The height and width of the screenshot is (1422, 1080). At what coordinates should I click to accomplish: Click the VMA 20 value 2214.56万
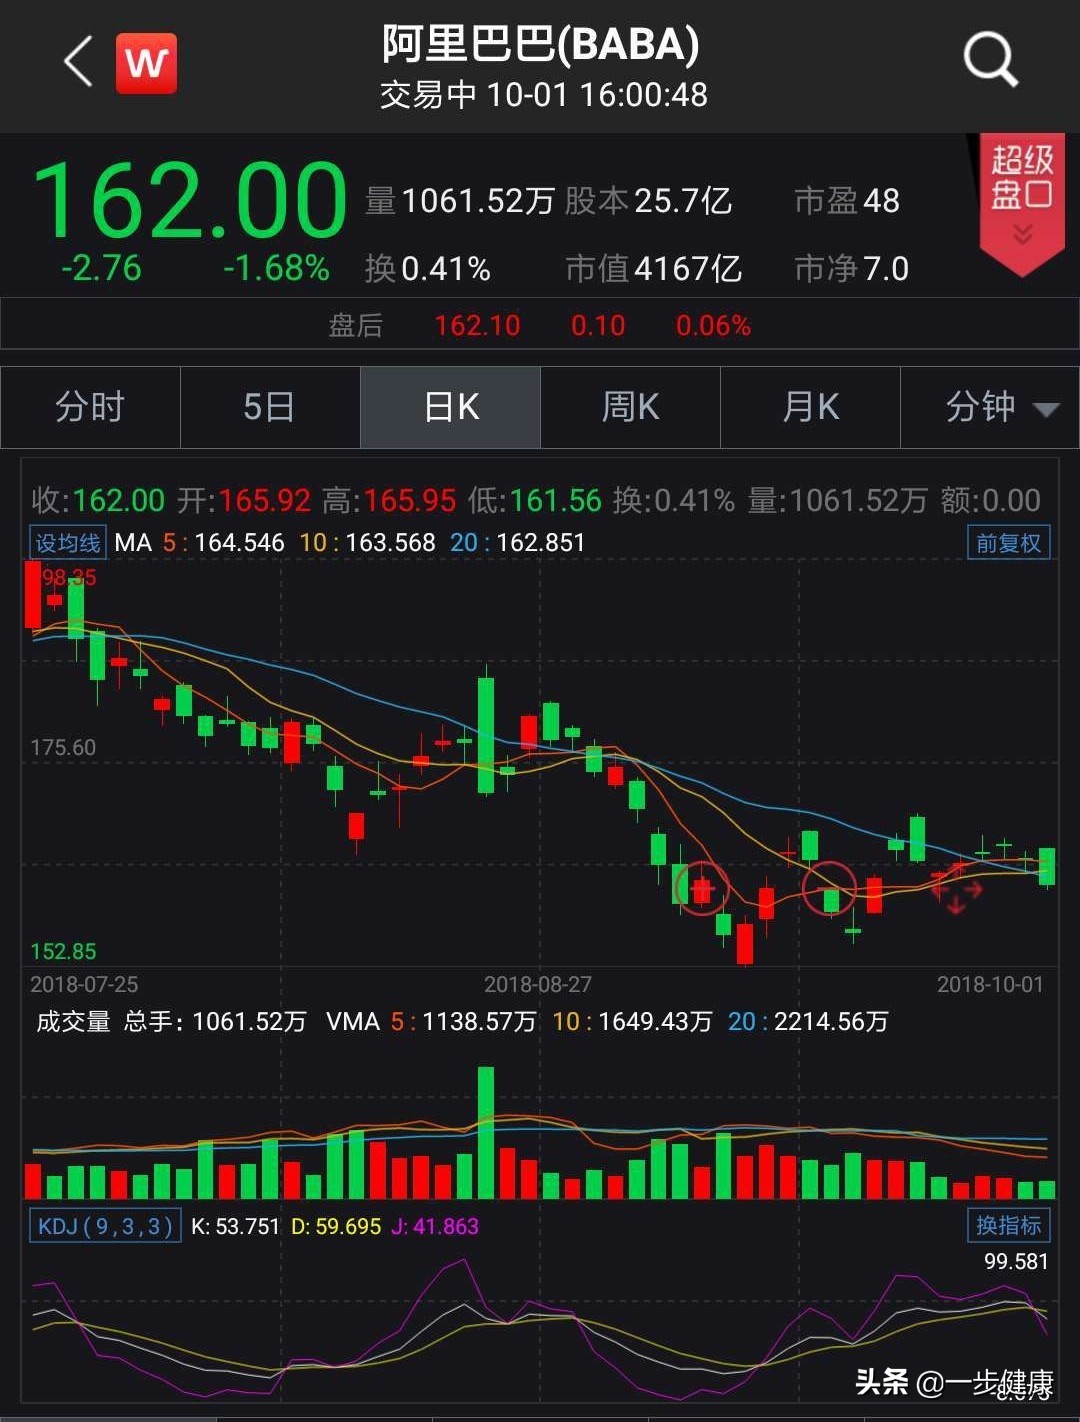tap(831, 1021)
